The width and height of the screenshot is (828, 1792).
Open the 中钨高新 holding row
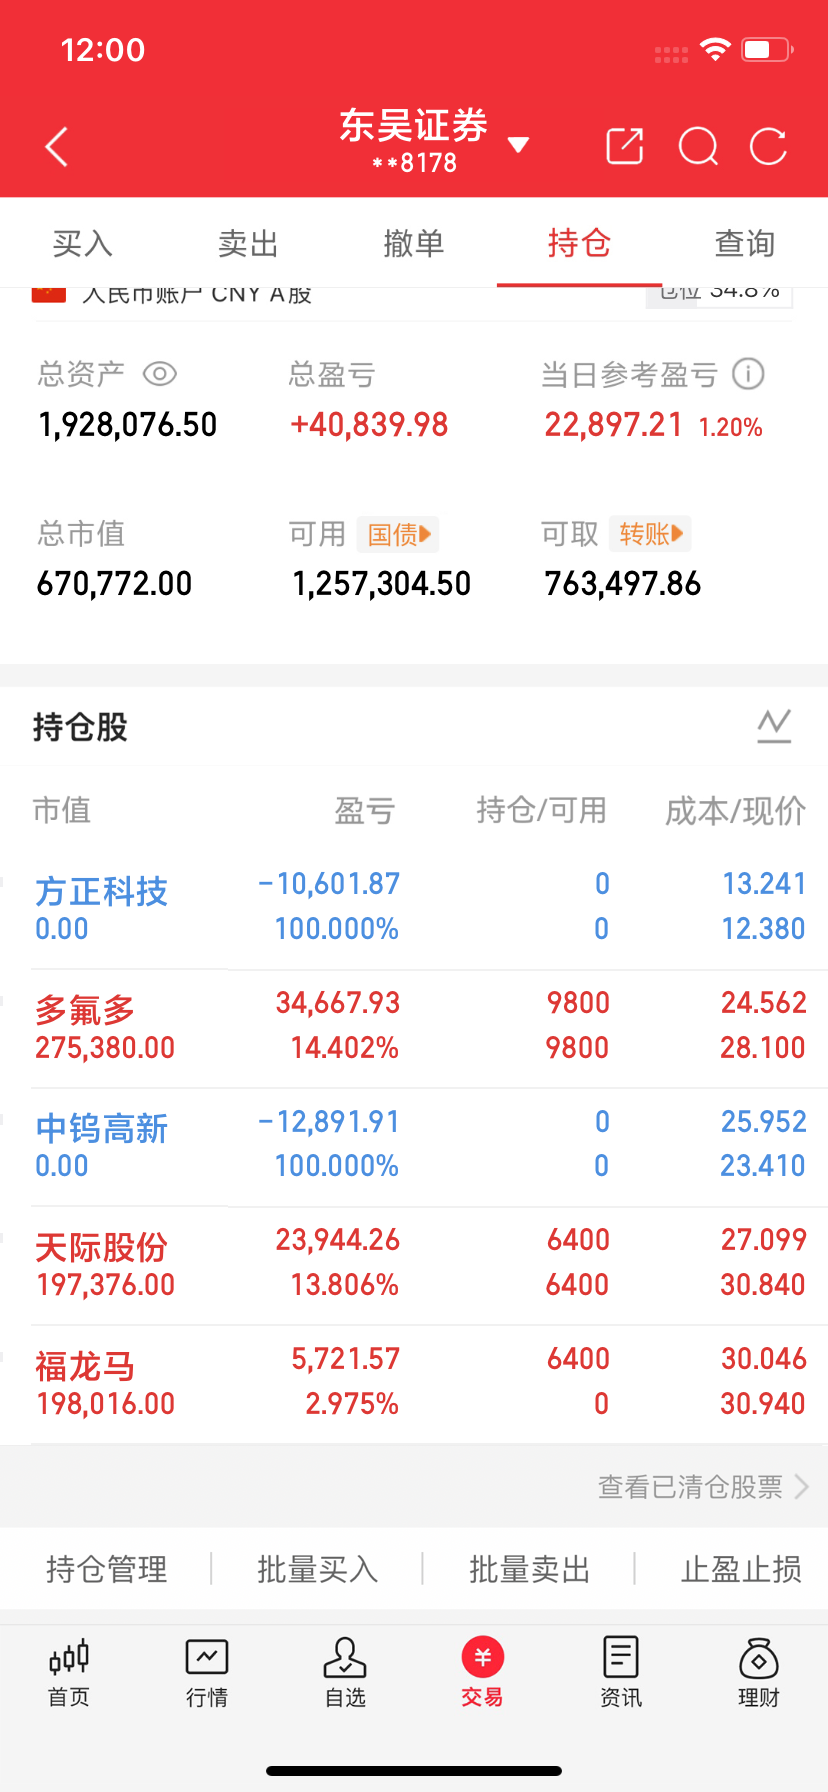click(414, 1146)
